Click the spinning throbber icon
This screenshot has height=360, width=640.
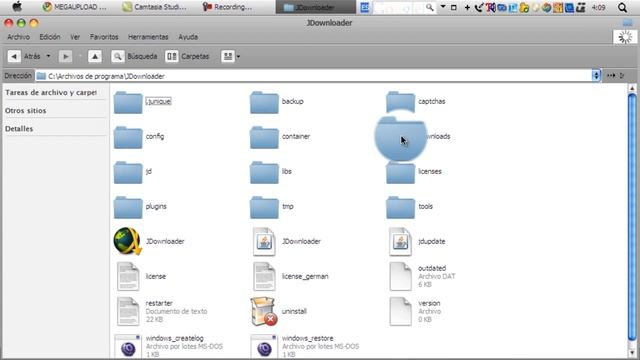pos(625,37)
